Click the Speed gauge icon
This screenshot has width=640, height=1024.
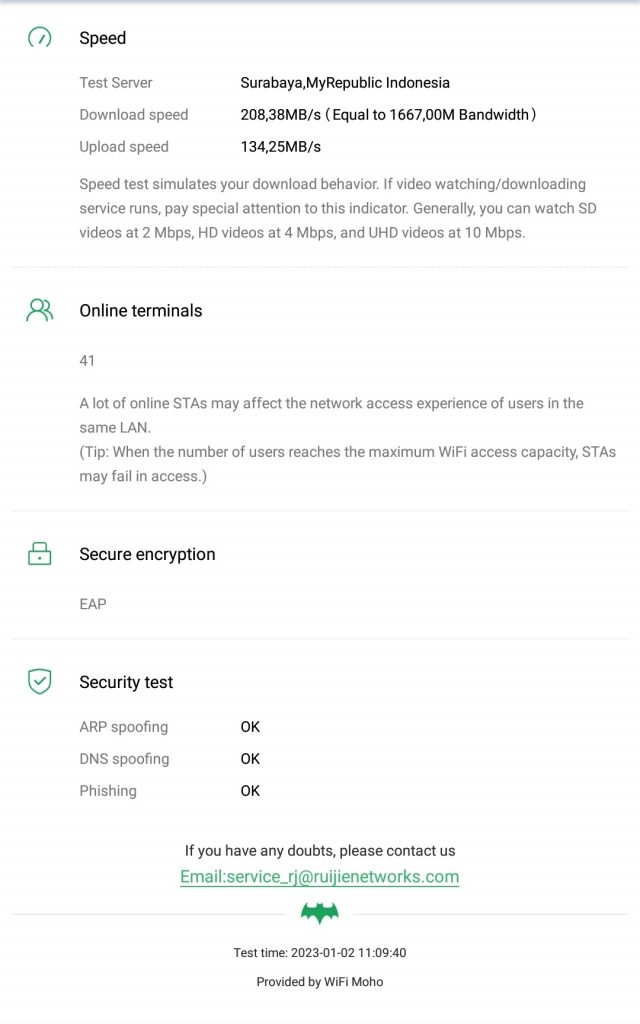click(x=40, y=37)
